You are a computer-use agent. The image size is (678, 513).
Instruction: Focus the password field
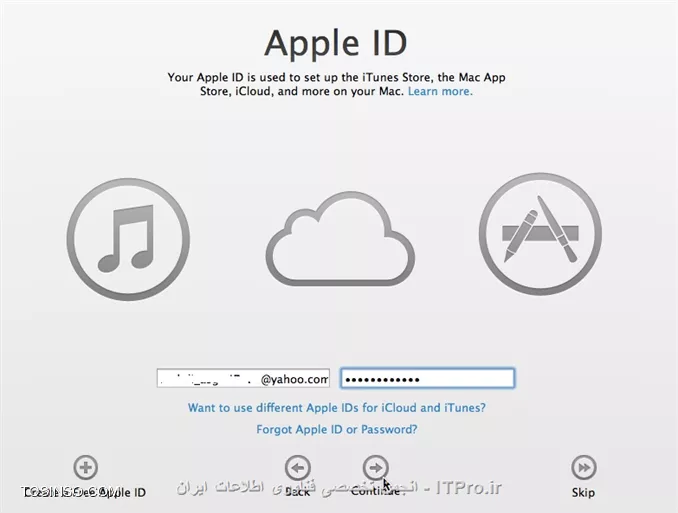pyautogui.click(x=428, y=378)
